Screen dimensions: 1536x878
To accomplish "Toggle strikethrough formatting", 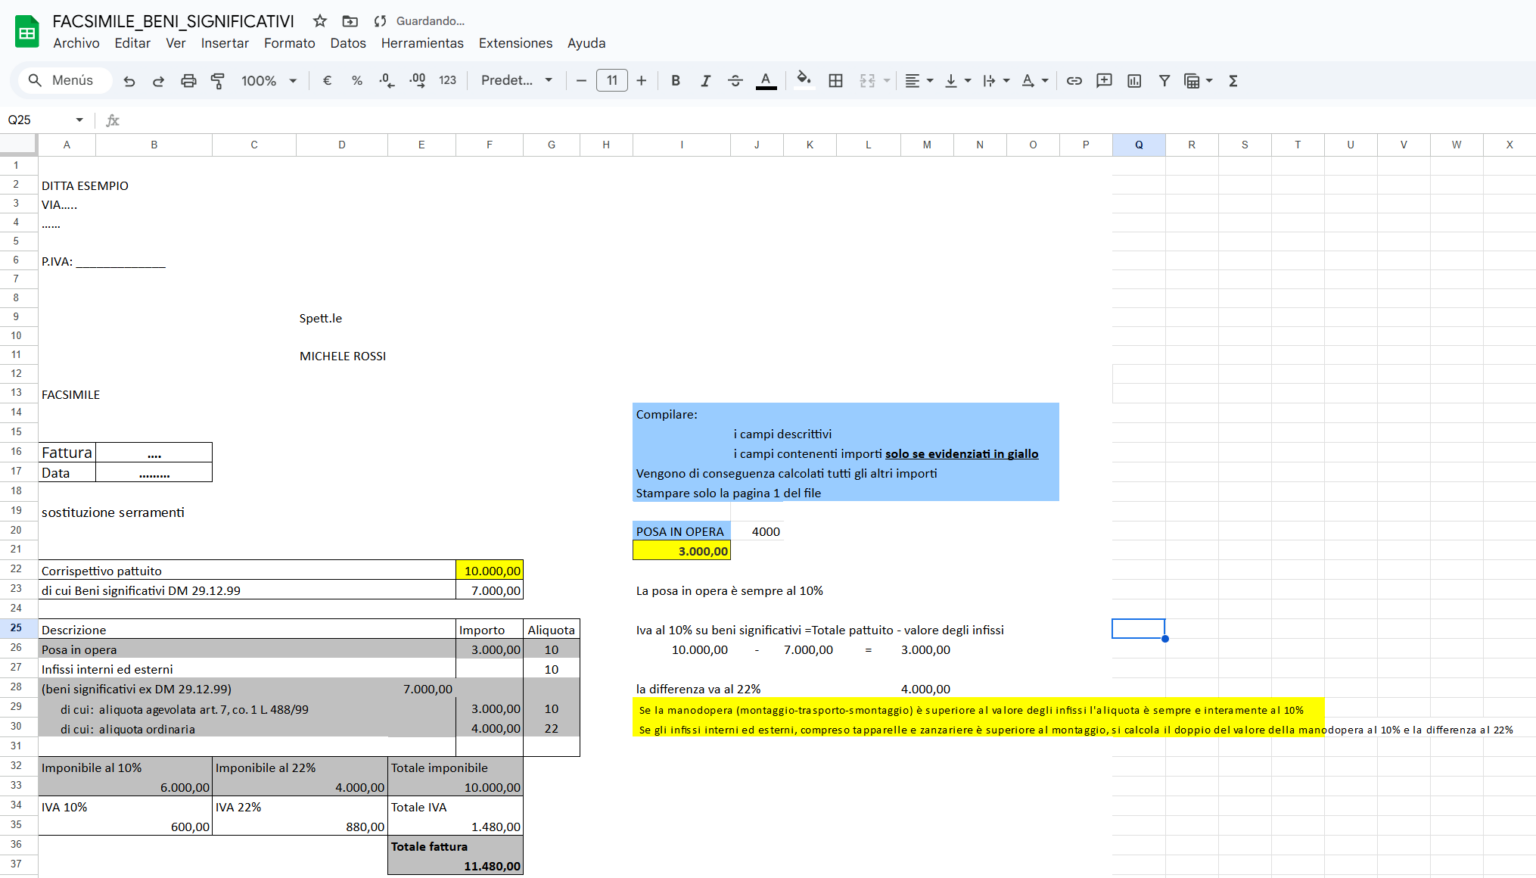I will pyautogui.click(x=735, y=80).
